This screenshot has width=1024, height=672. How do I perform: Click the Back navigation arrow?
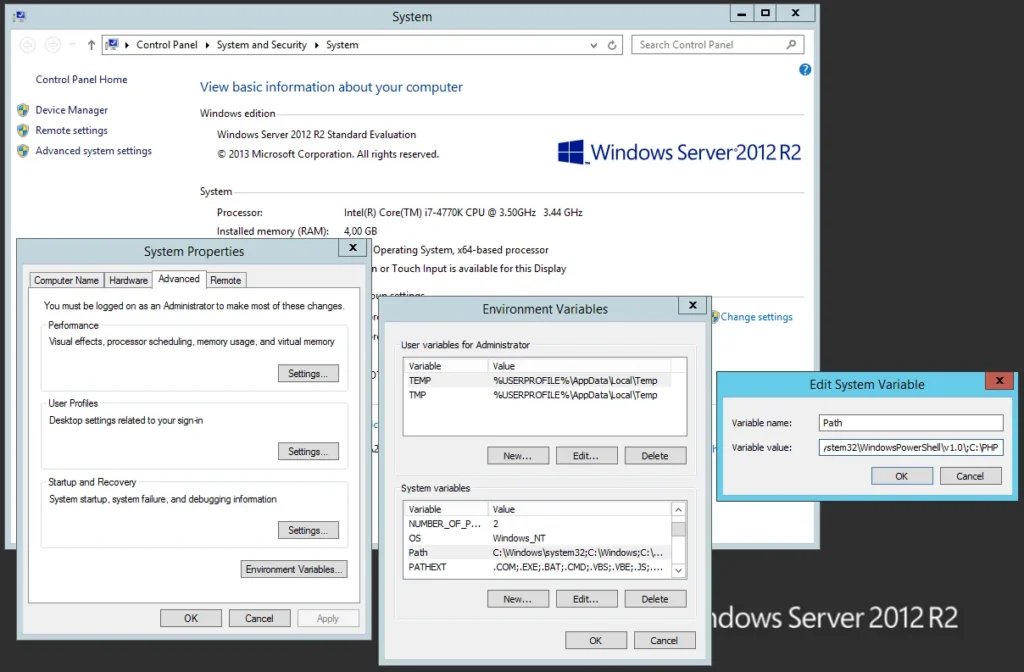(28, 45)
